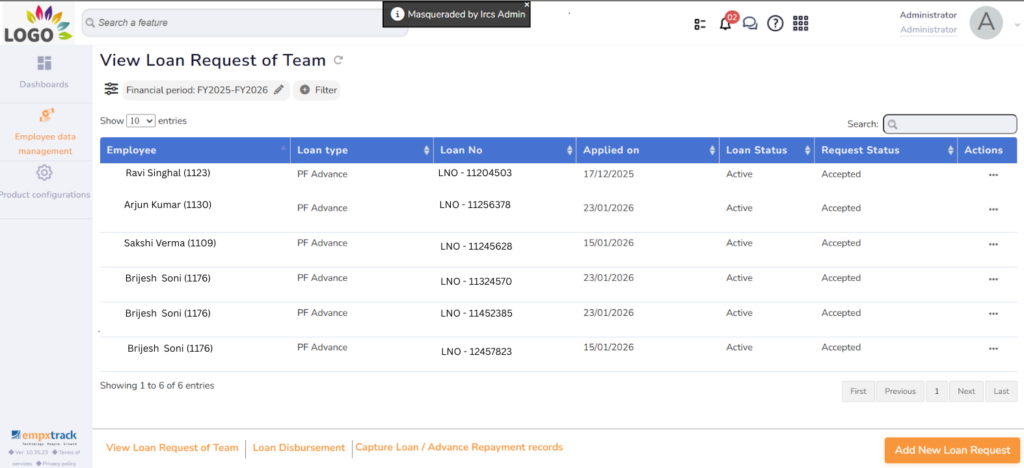
Task: Open the show entries count dropdown
Action: [141, 121]
